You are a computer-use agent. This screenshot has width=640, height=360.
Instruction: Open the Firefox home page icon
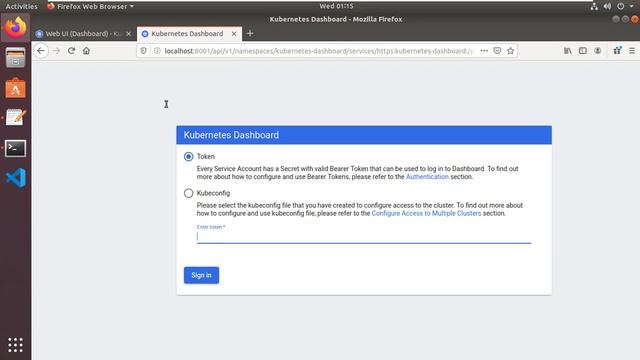(x=86, y=51)
